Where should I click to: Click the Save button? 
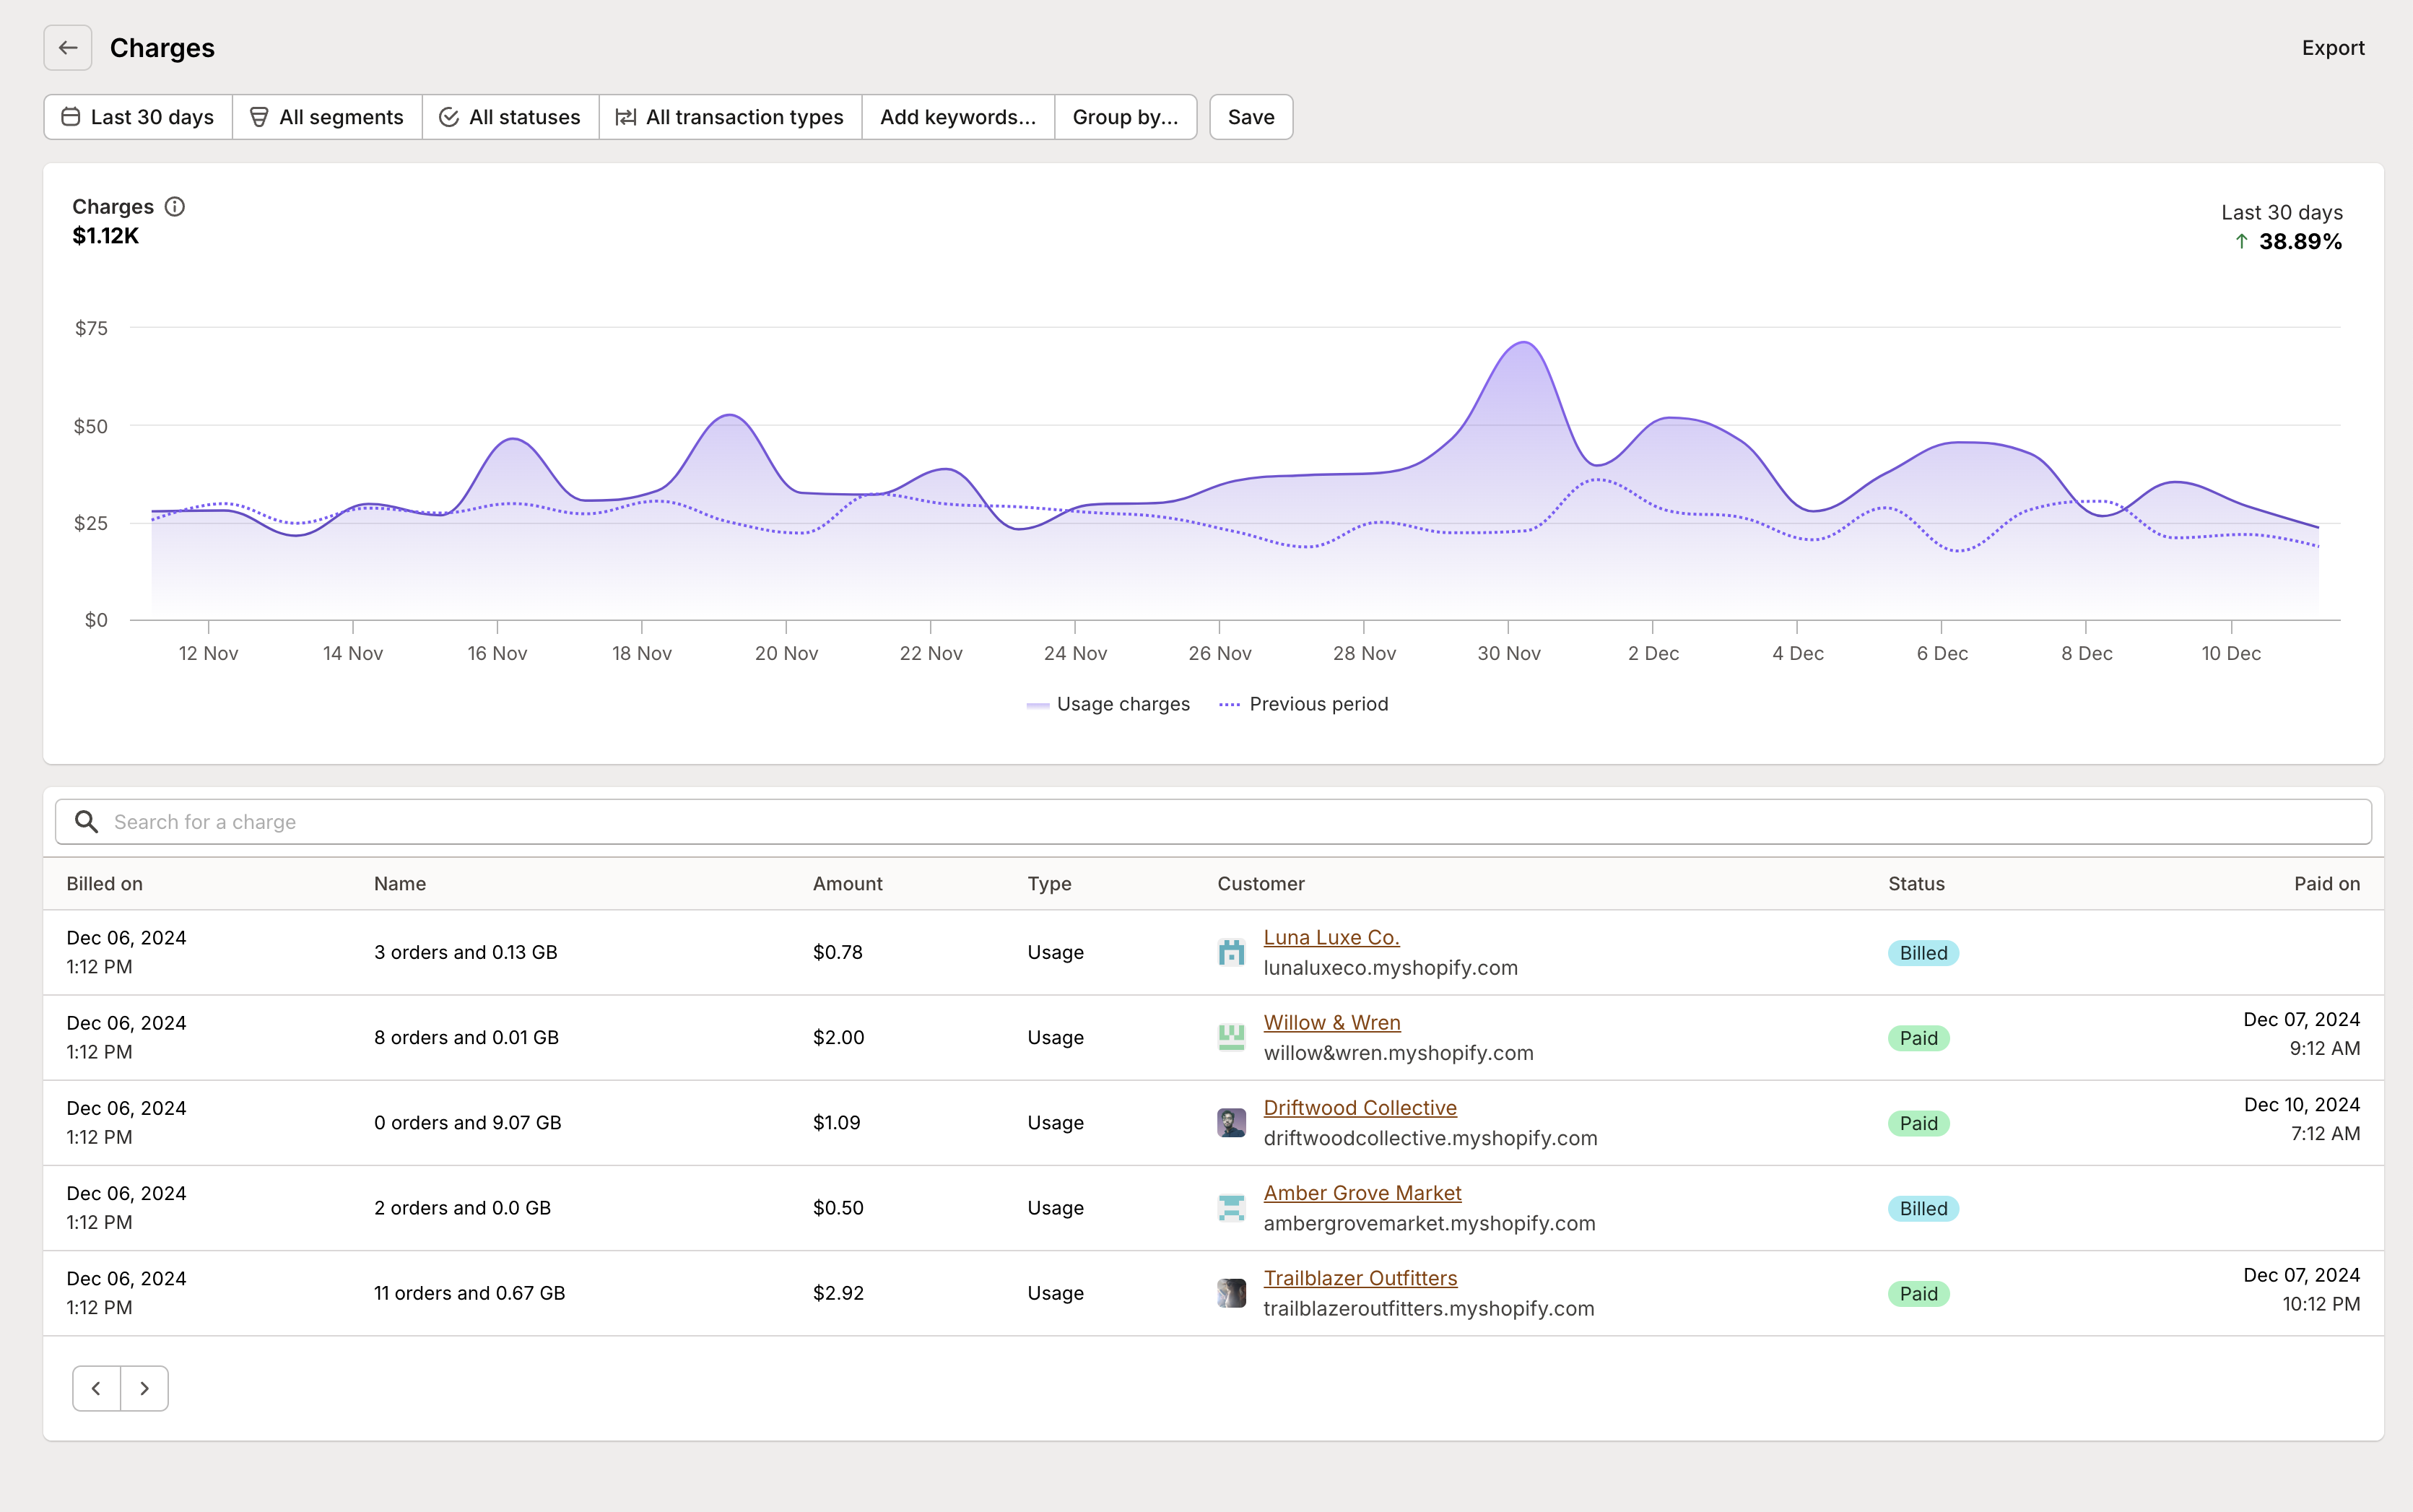1250,117
